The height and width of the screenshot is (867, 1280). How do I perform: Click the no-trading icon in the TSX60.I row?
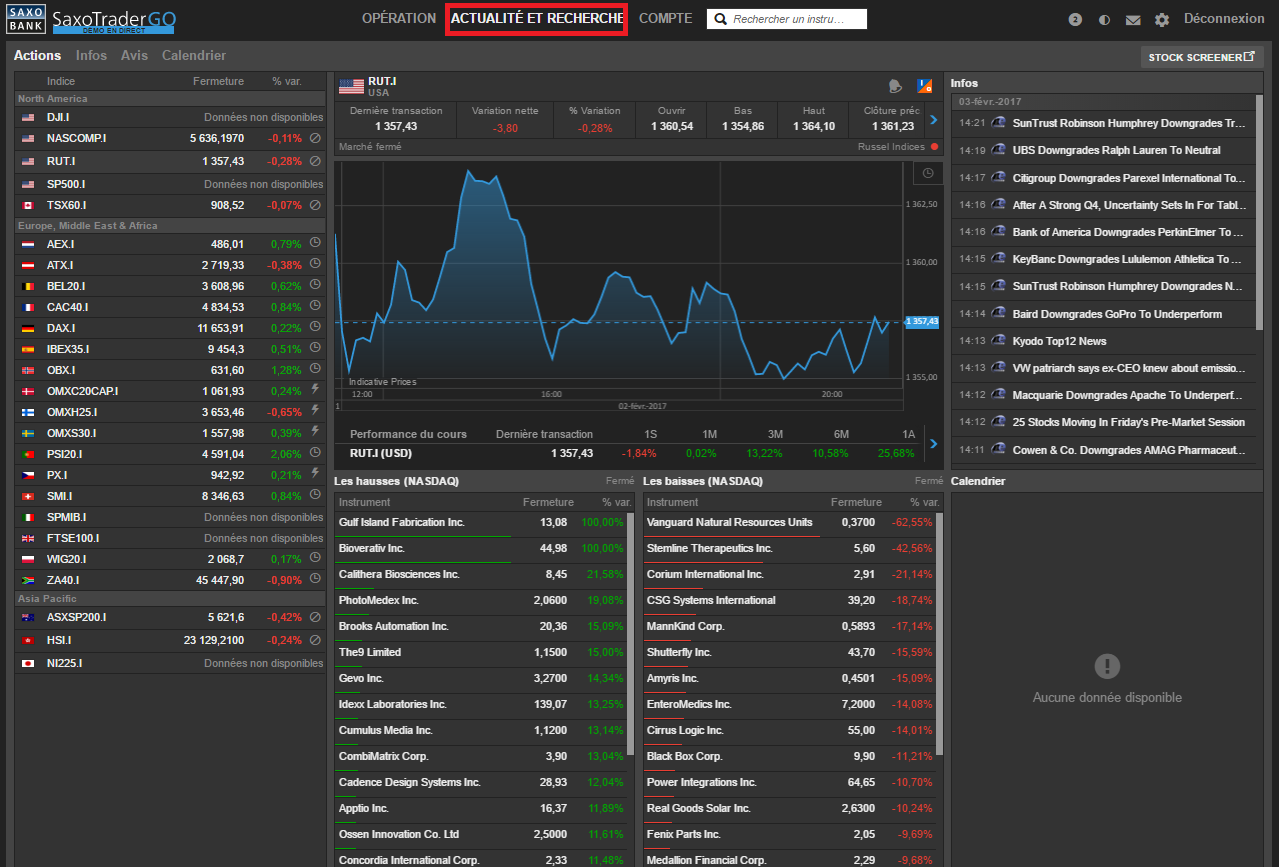point(315,205)
